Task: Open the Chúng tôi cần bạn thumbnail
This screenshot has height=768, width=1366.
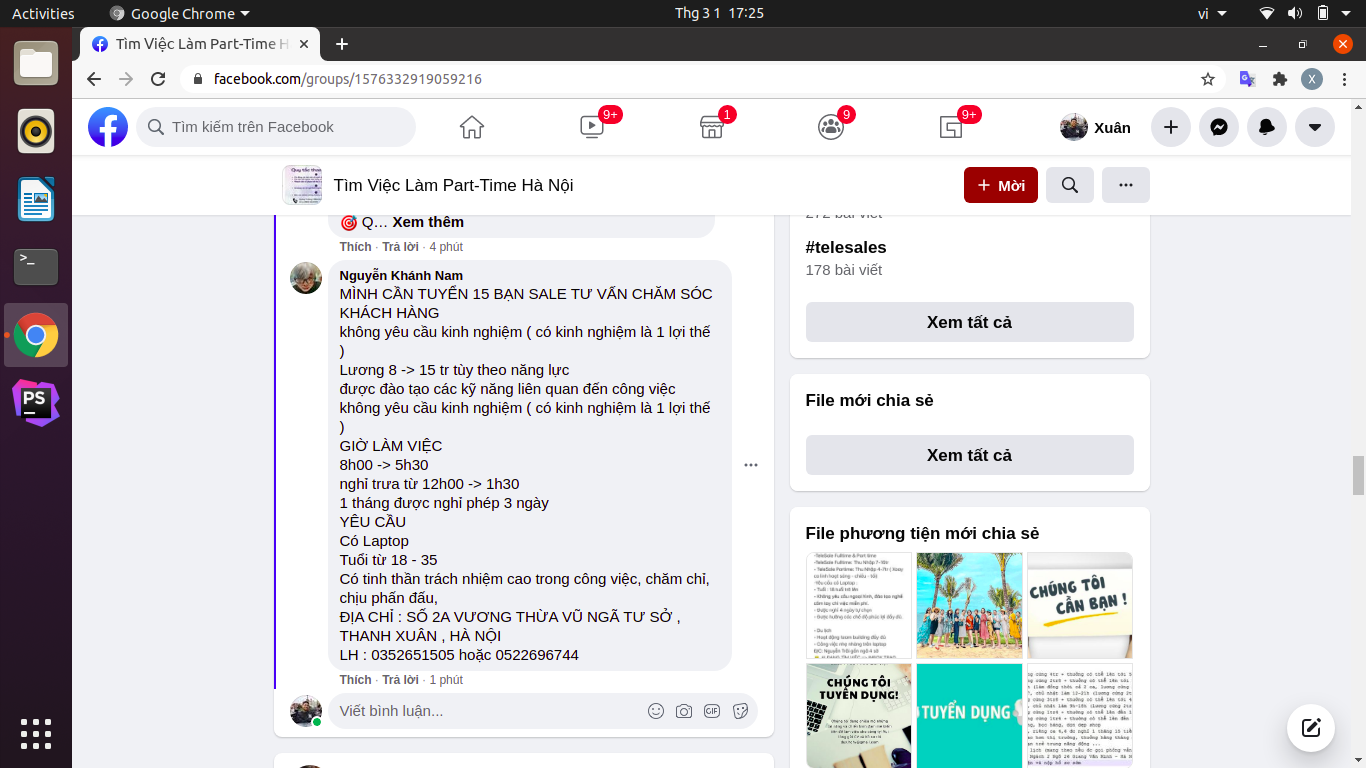Action: pos(1080,605)
